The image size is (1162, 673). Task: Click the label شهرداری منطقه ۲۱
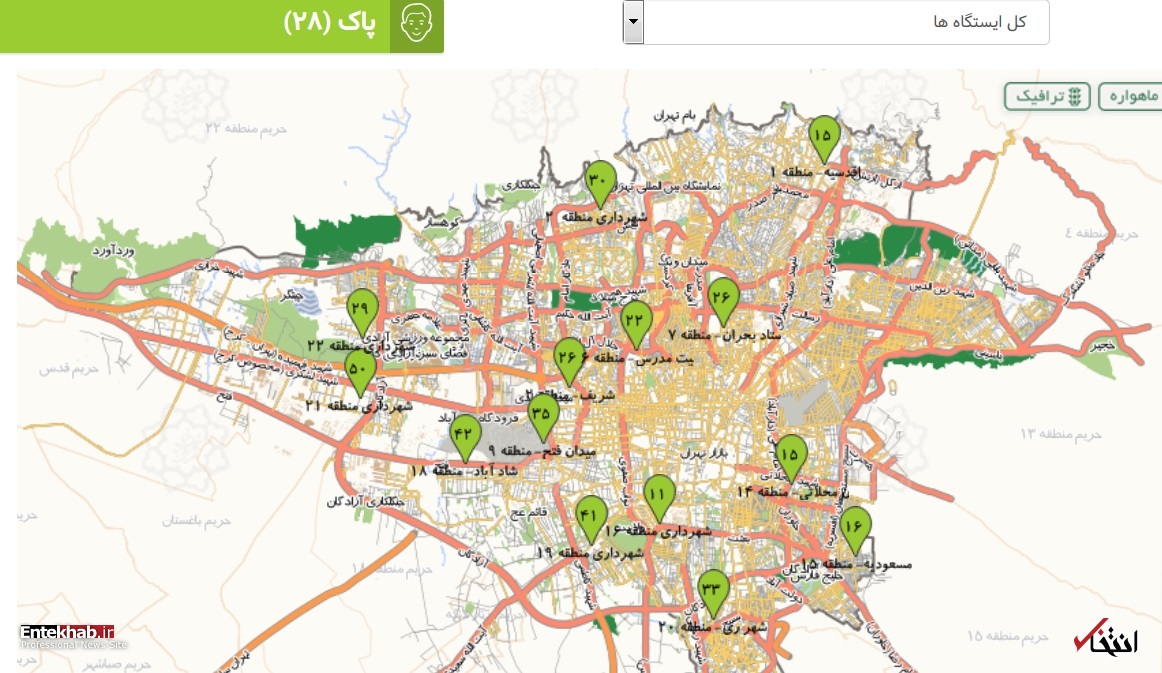[x=359, y=406]
